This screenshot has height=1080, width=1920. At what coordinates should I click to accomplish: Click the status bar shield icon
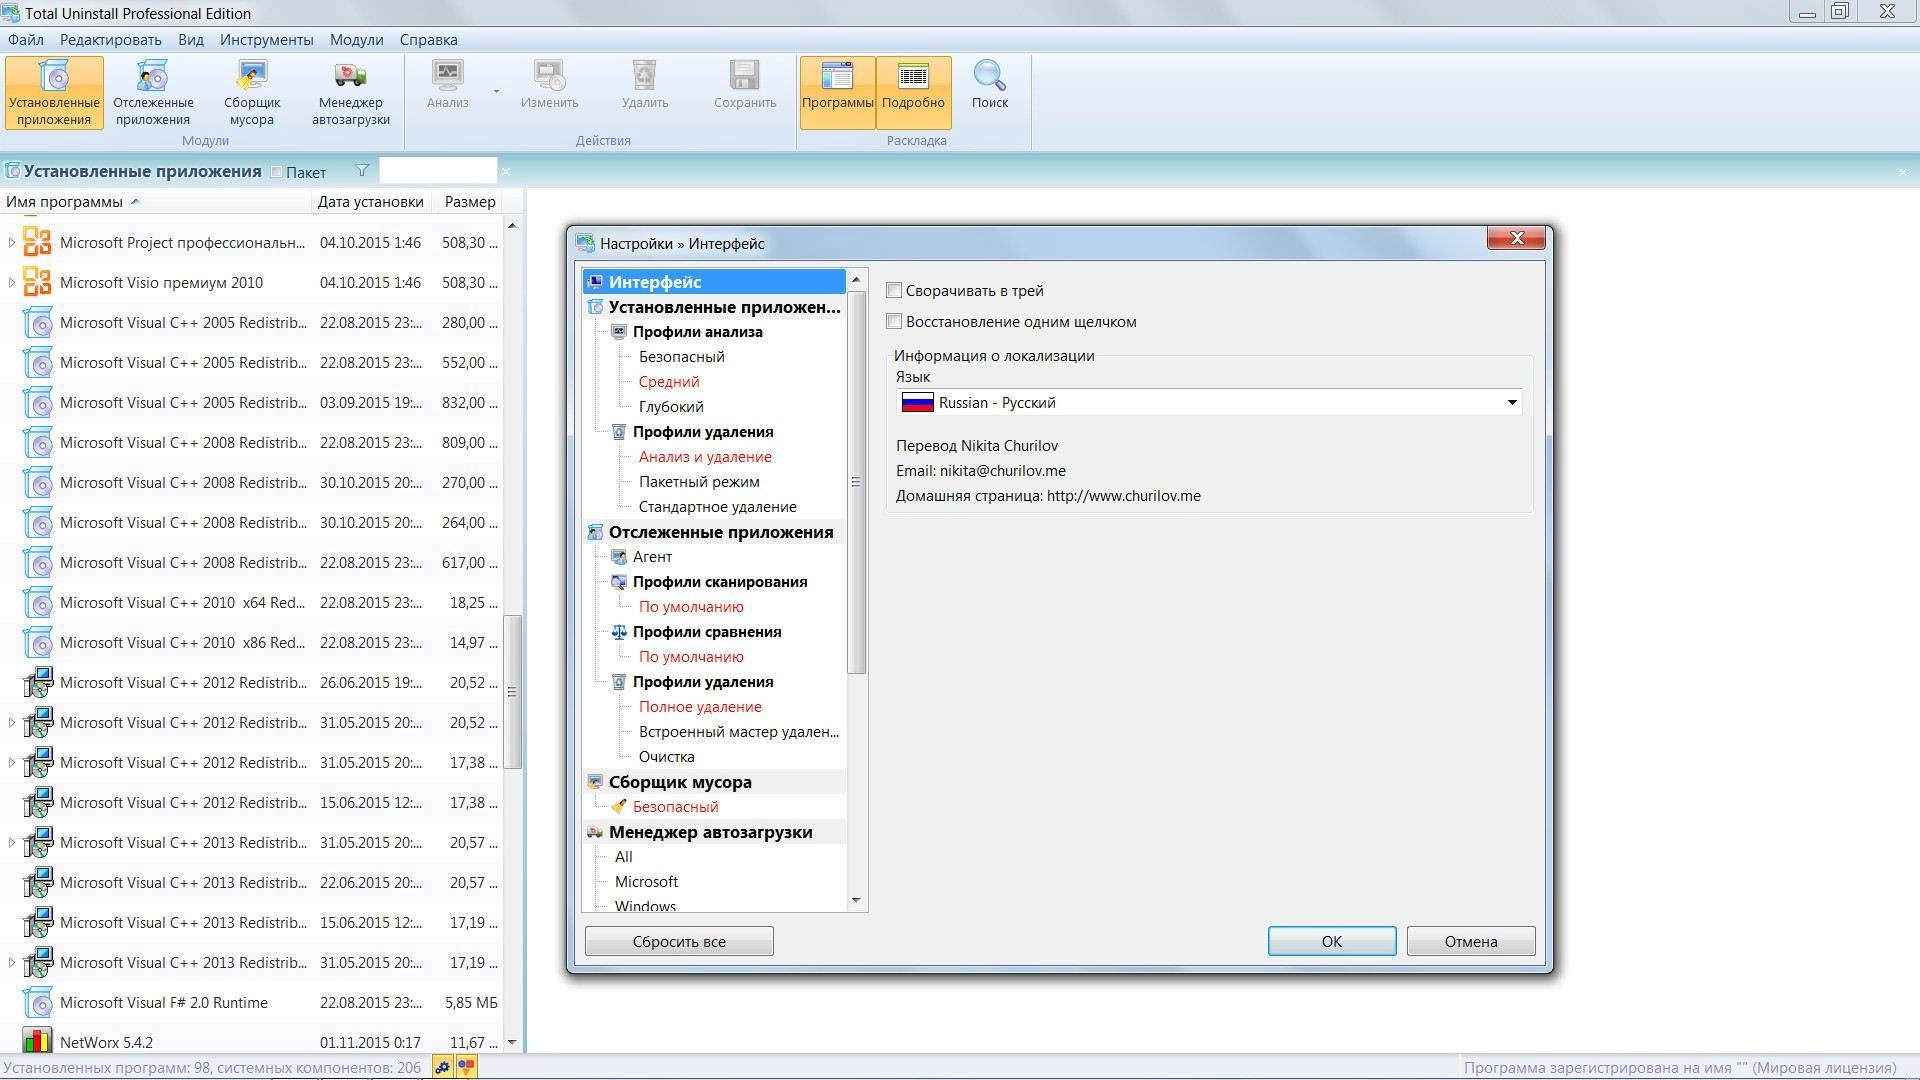pos(466,1067)
